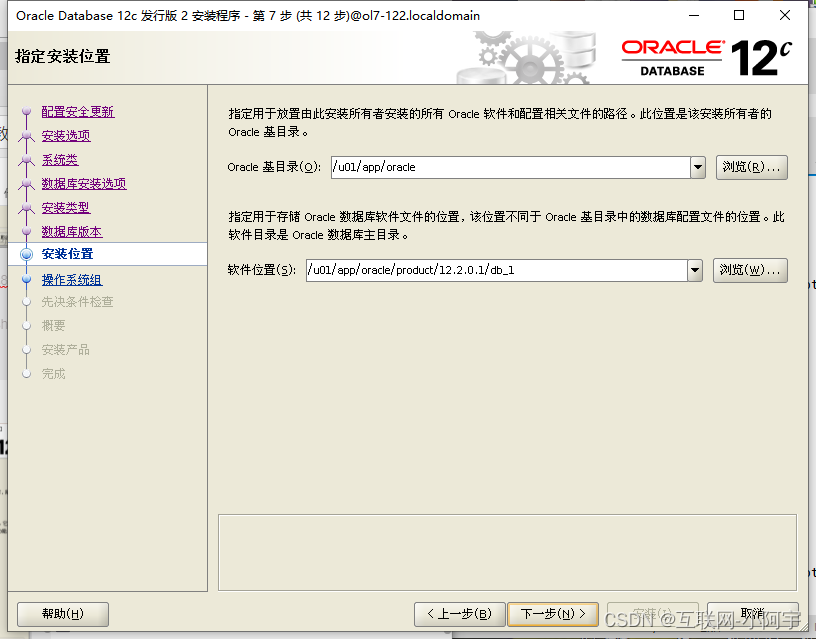Expand the 软件位置 dropdown arrow
The width and height of the screenshot is (816, 639).
[x=695, y=270]
